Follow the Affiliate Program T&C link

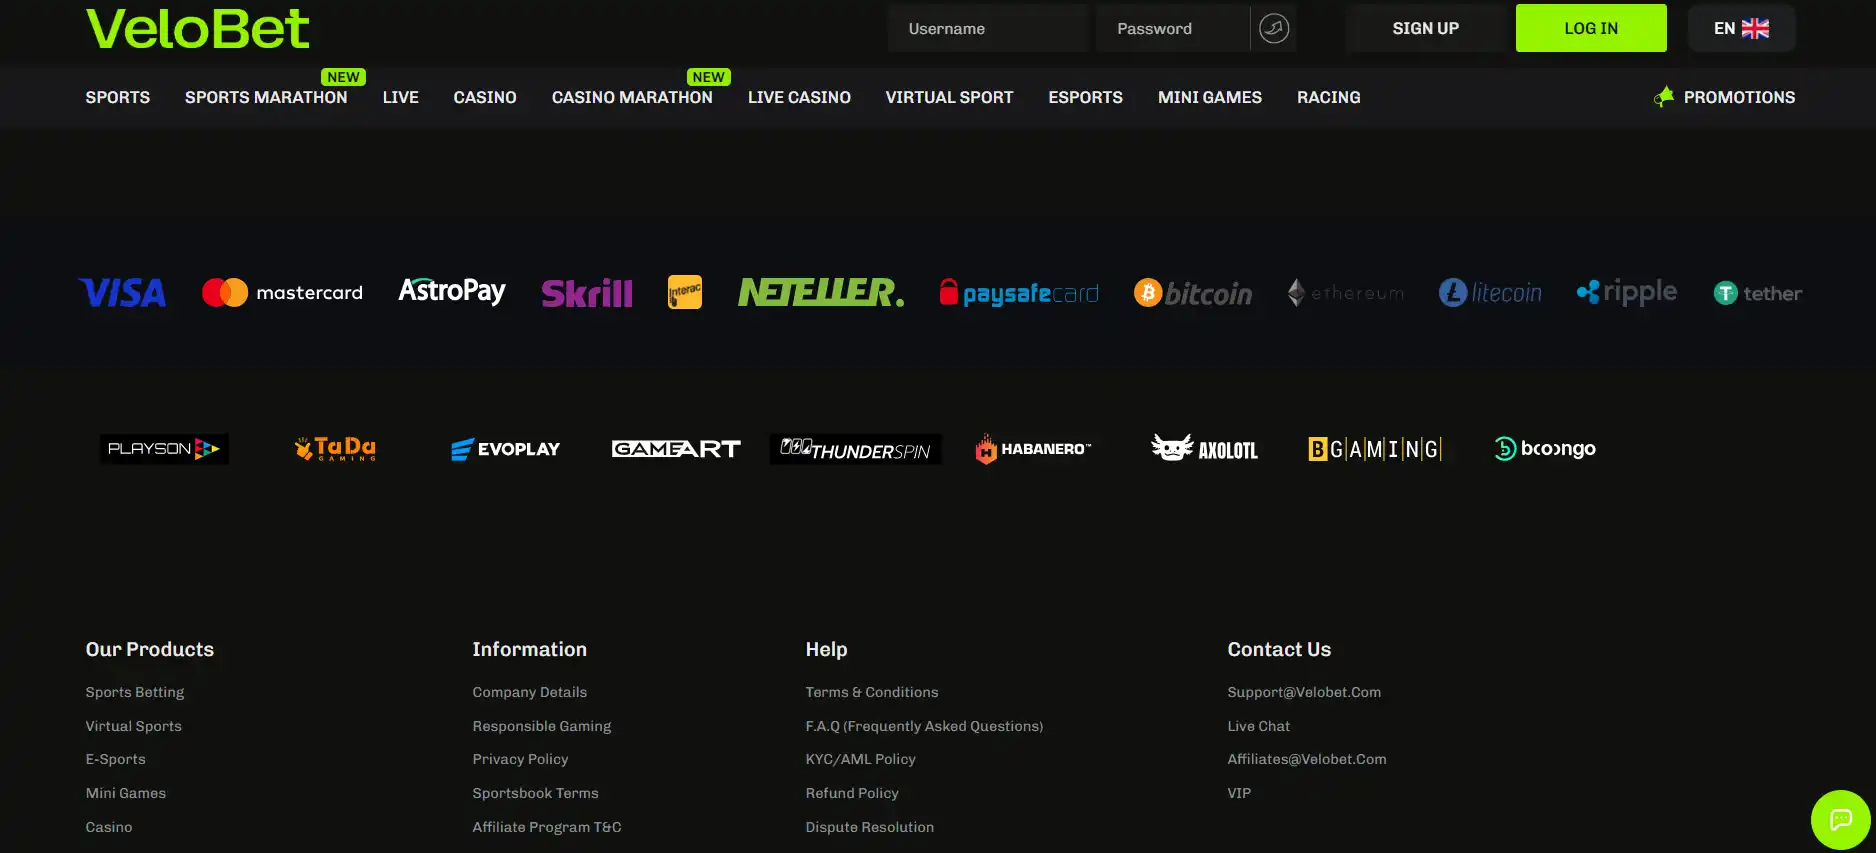(x=547, y=827)
